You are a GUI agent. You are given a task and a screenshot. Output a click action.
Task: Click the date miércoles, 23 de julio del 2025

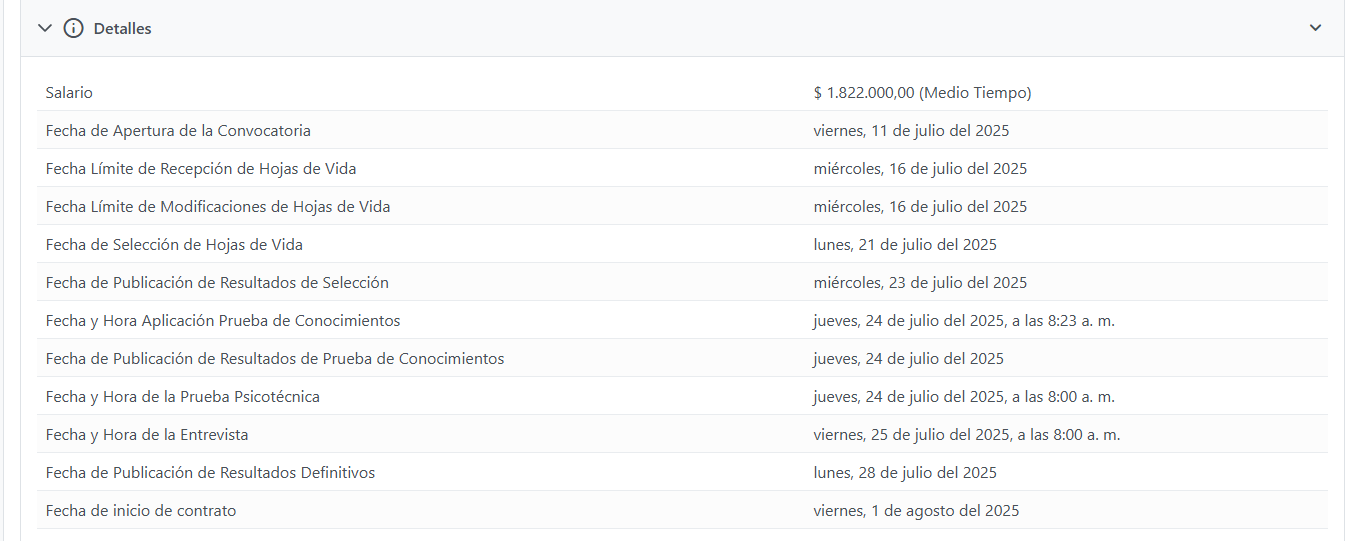920,283
